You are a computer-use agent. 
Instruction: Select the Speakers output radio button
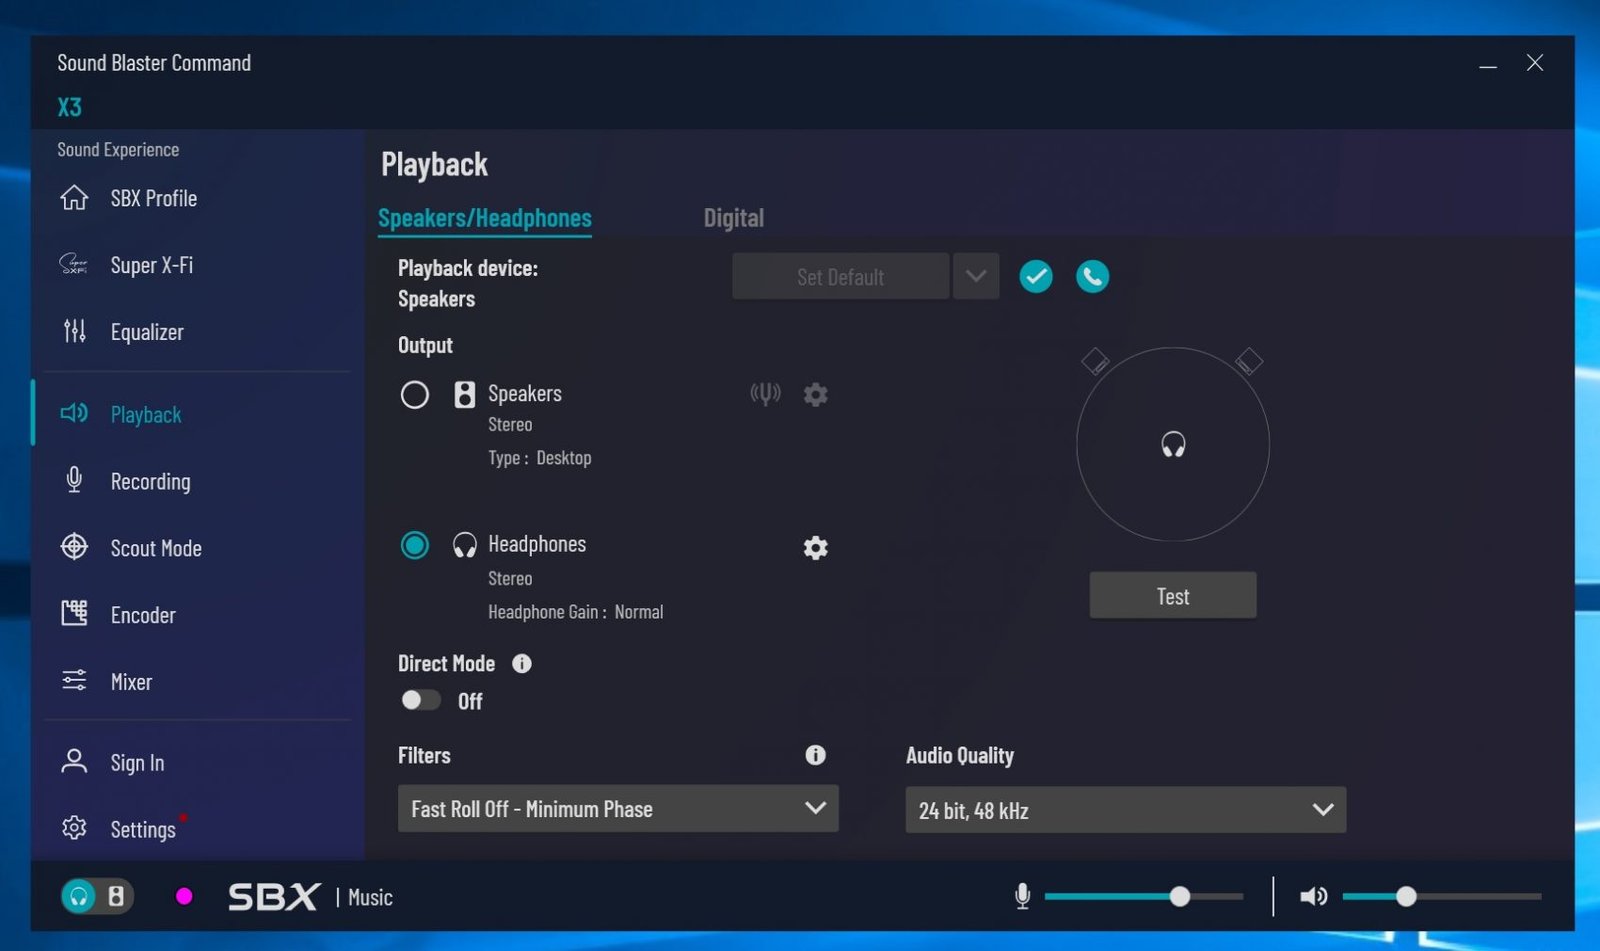415,394
